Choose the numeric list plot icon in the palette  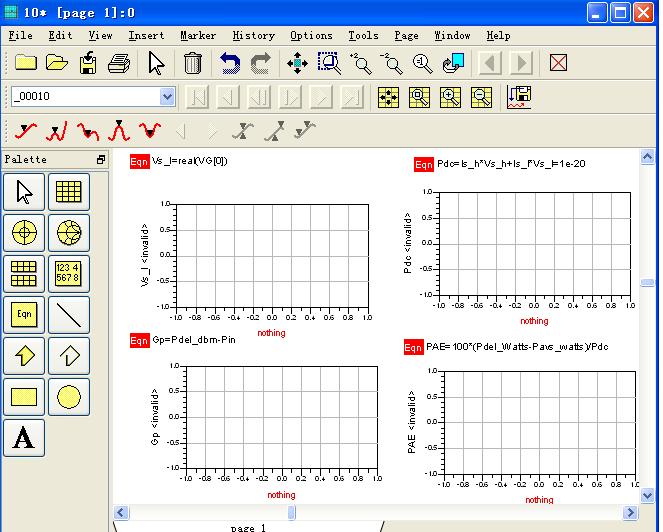coord(68,274)
